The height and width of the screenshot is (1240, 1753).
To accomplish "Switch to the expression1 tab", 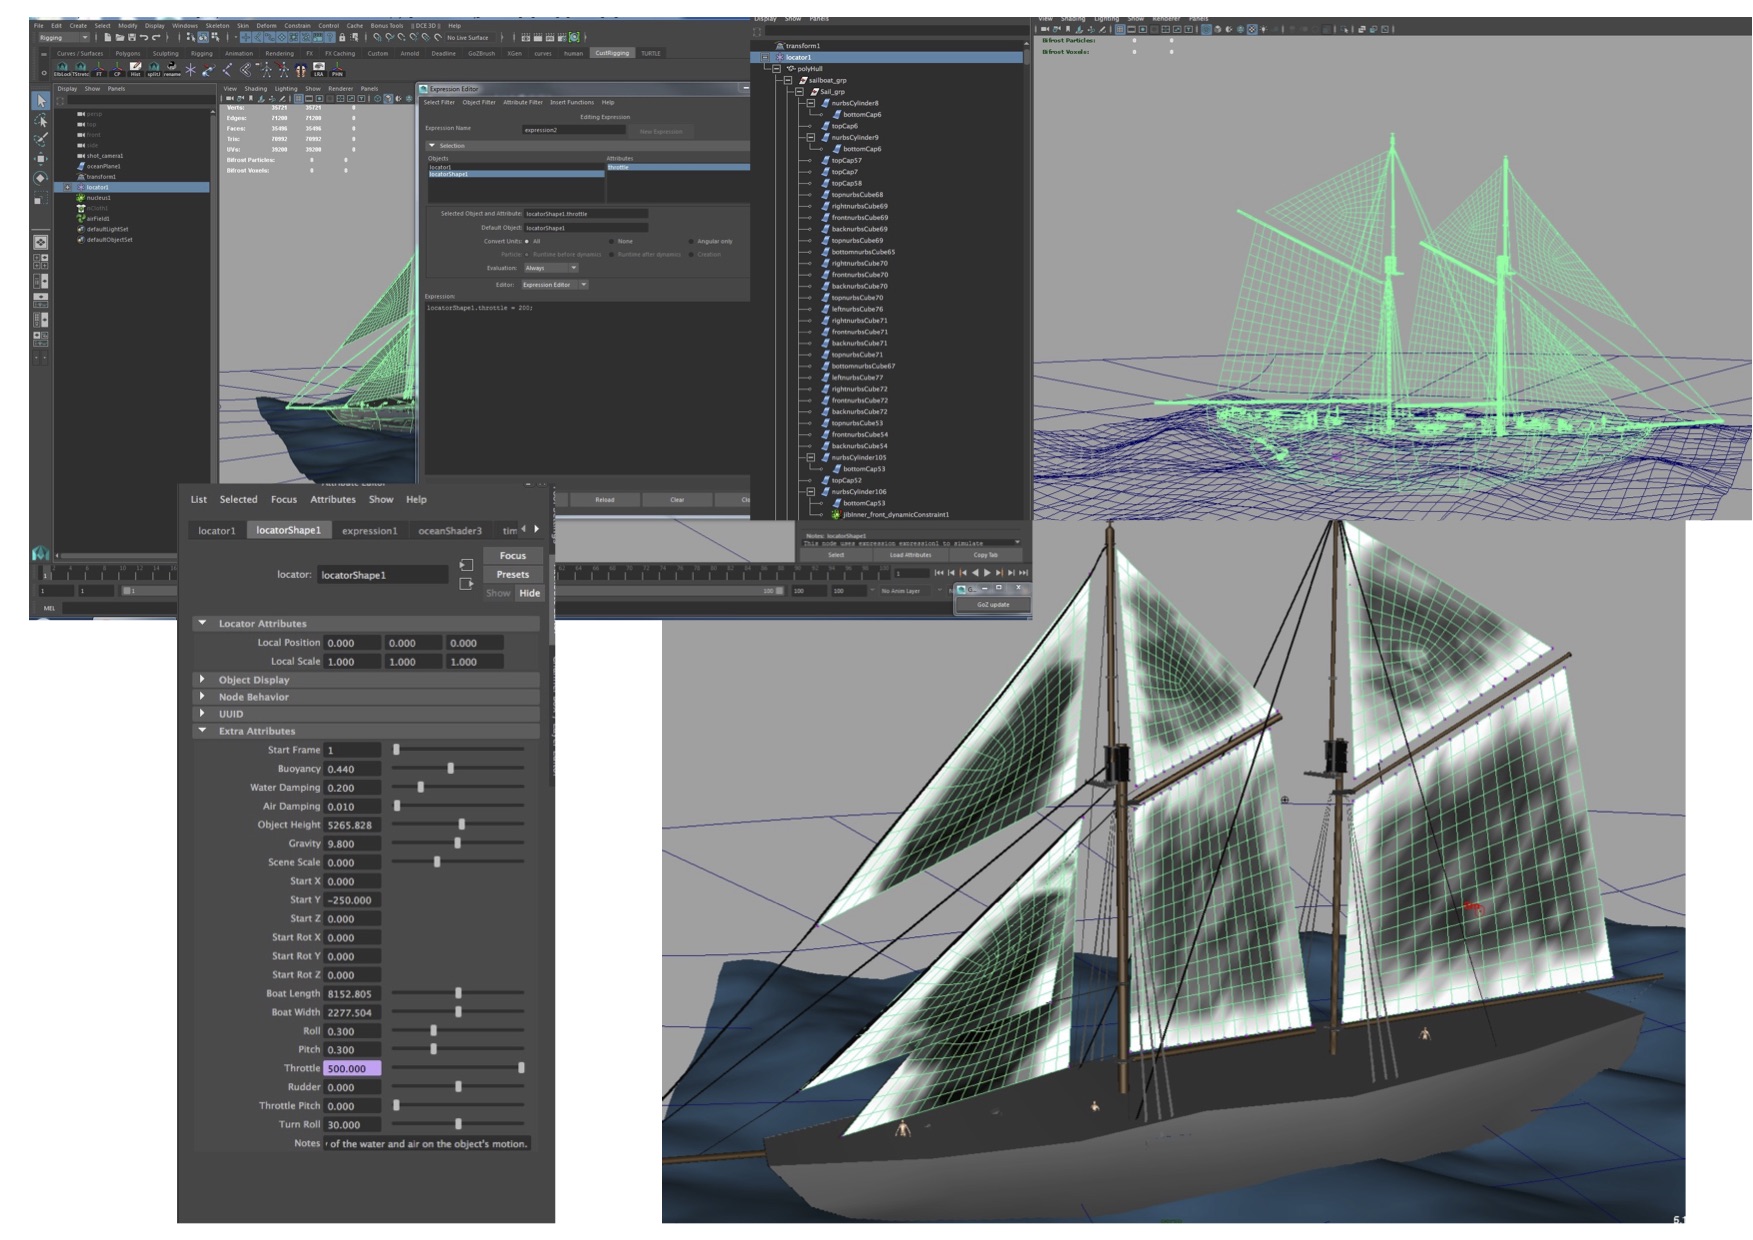I will tap(369, 530).
